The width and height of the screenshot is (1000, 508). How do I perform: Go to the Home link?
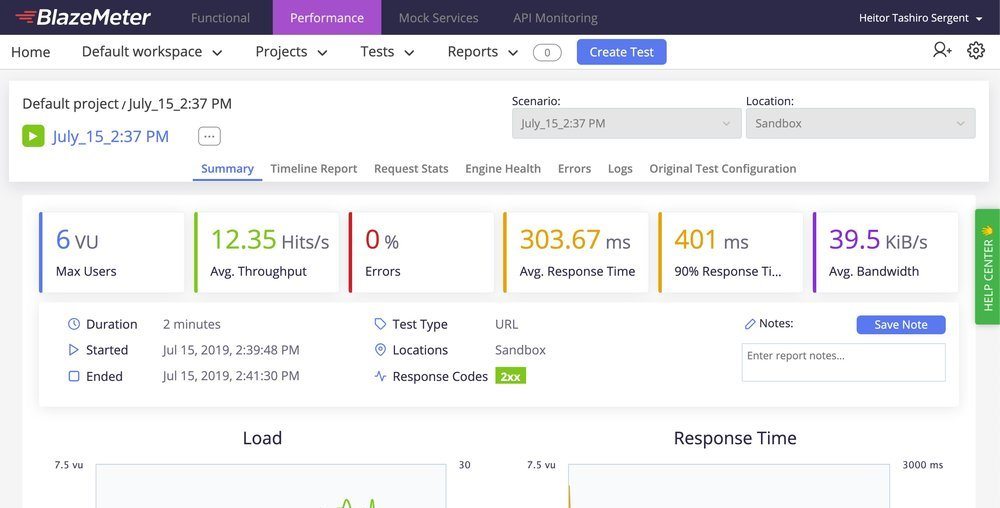tap(31, 52)
